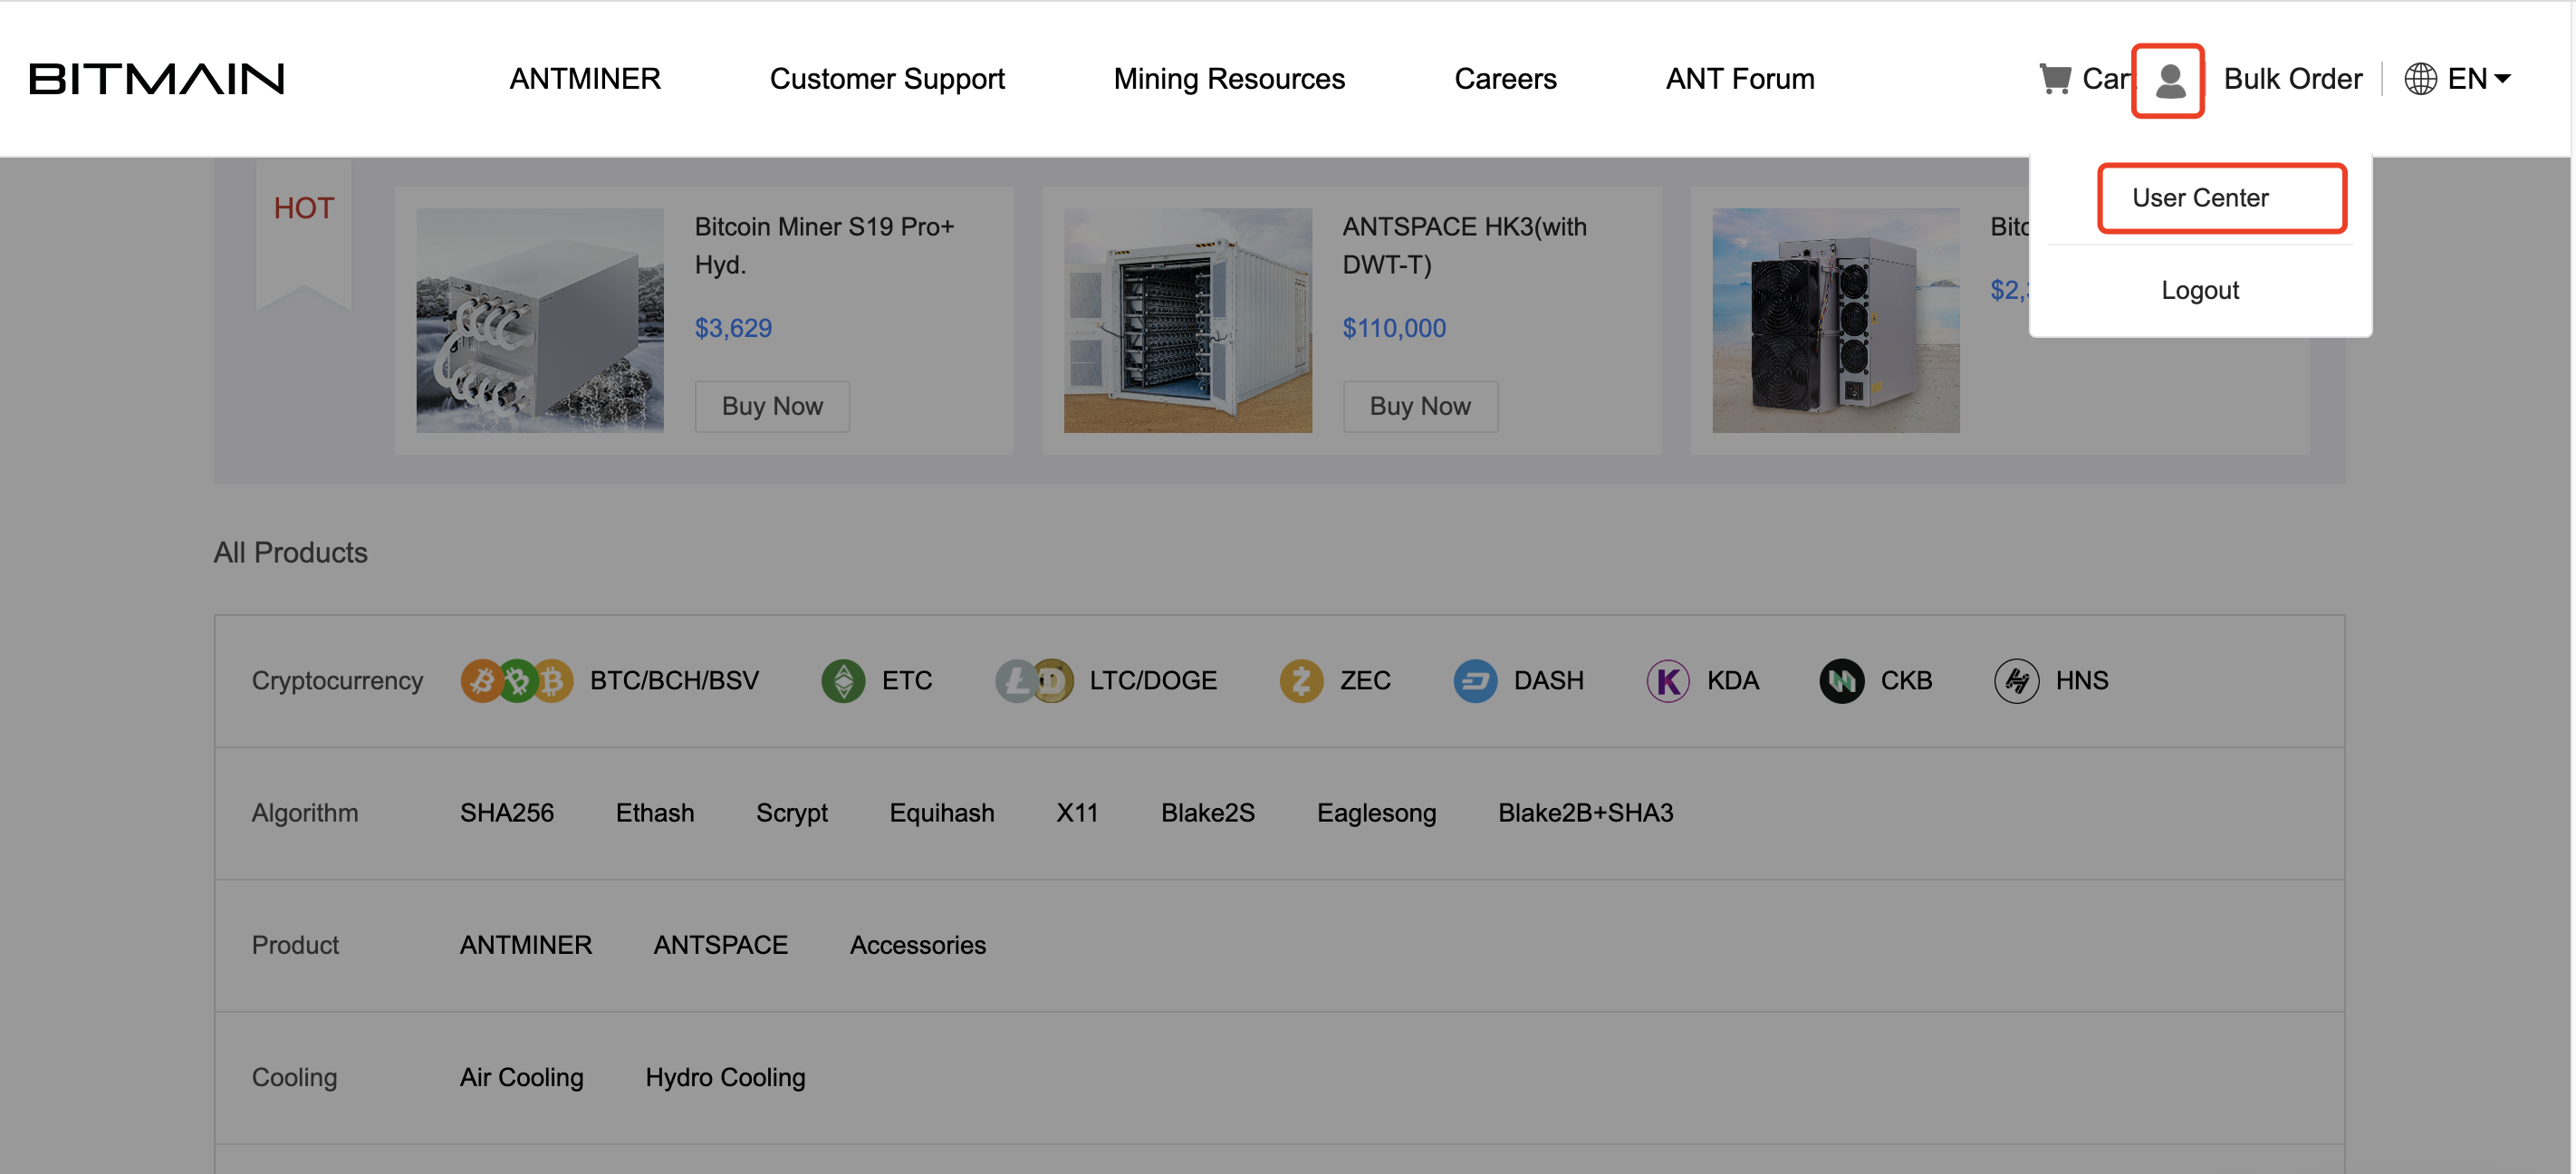Choose User Center from dropdown
Screen dimensions: 2576x1174
pyautogui.click(x=2200, y=198)
